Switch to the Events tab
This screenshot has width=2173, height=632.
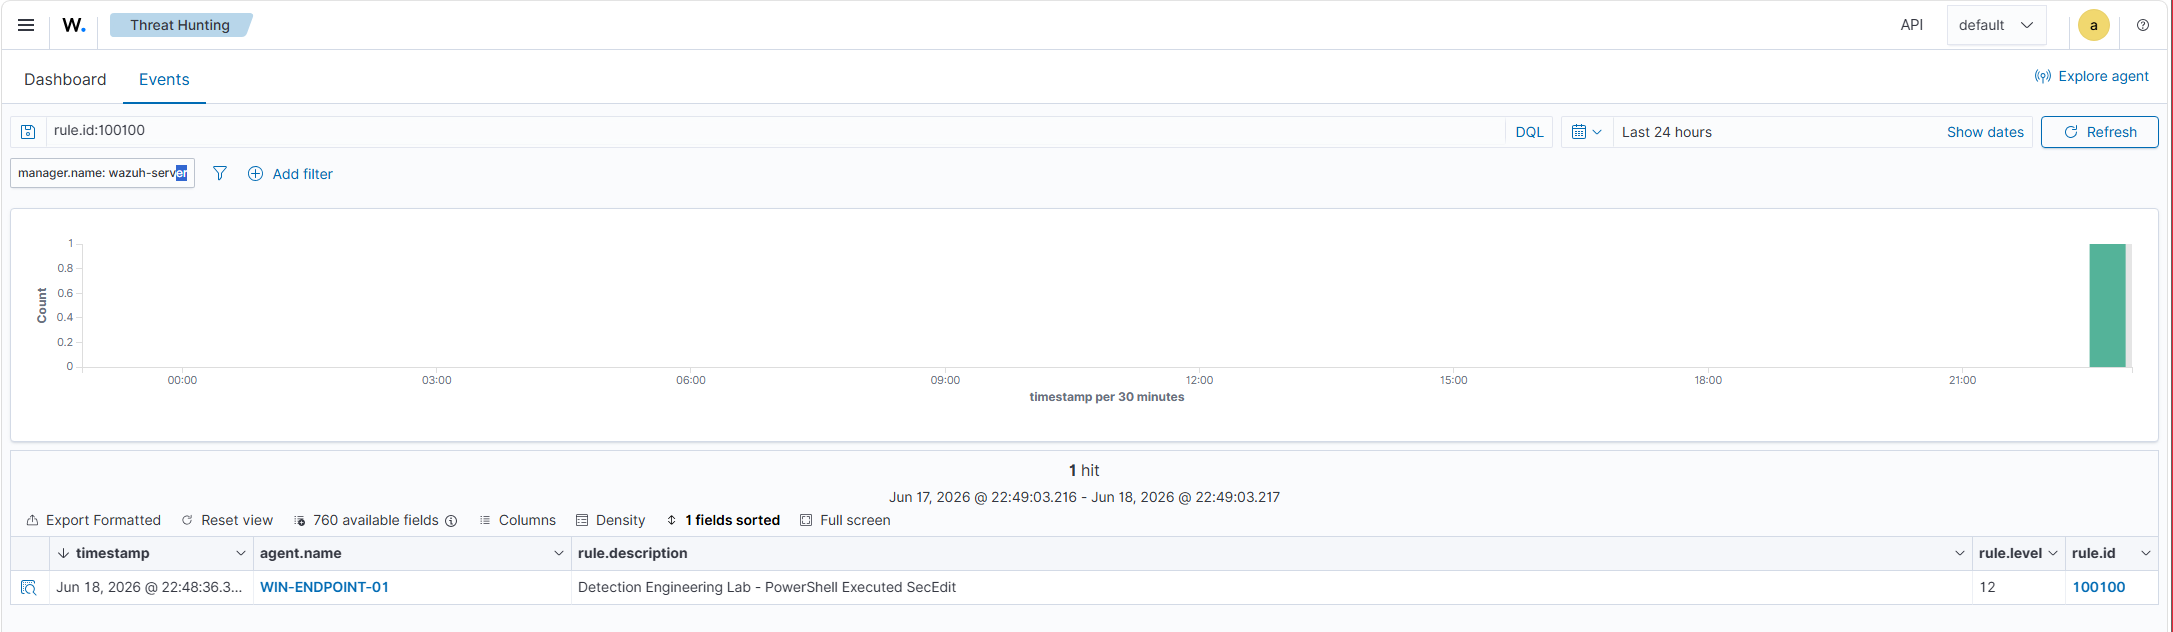coord(164,79)
